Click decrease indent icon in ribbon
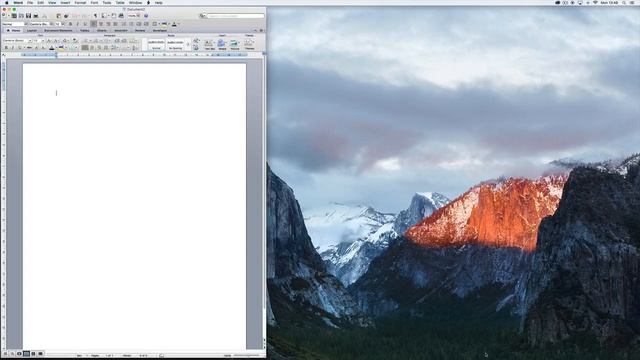This screenshot has height=360, width=640. pyautogui.click(x=118, y=40)
